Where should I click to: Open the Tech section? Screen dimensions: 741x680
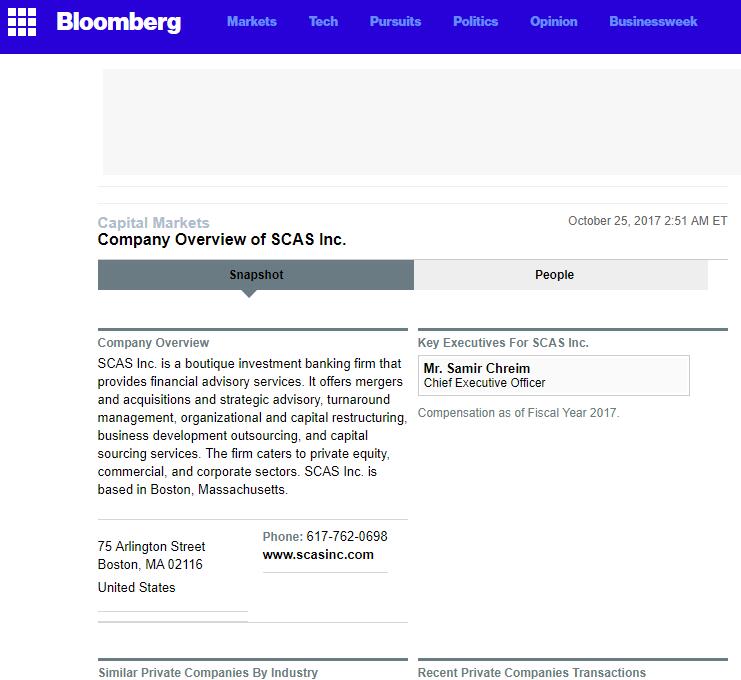click(323, 21)
